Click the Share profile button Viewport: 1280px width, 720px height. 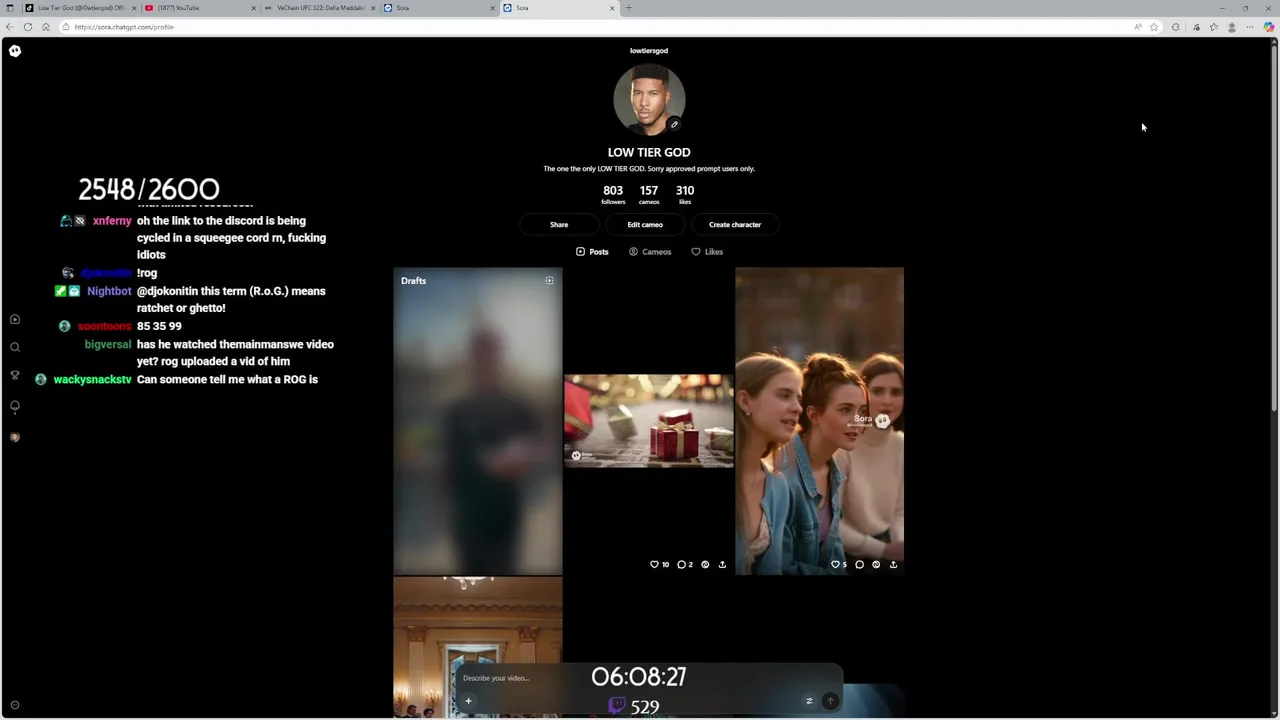(x=559, y=225)
